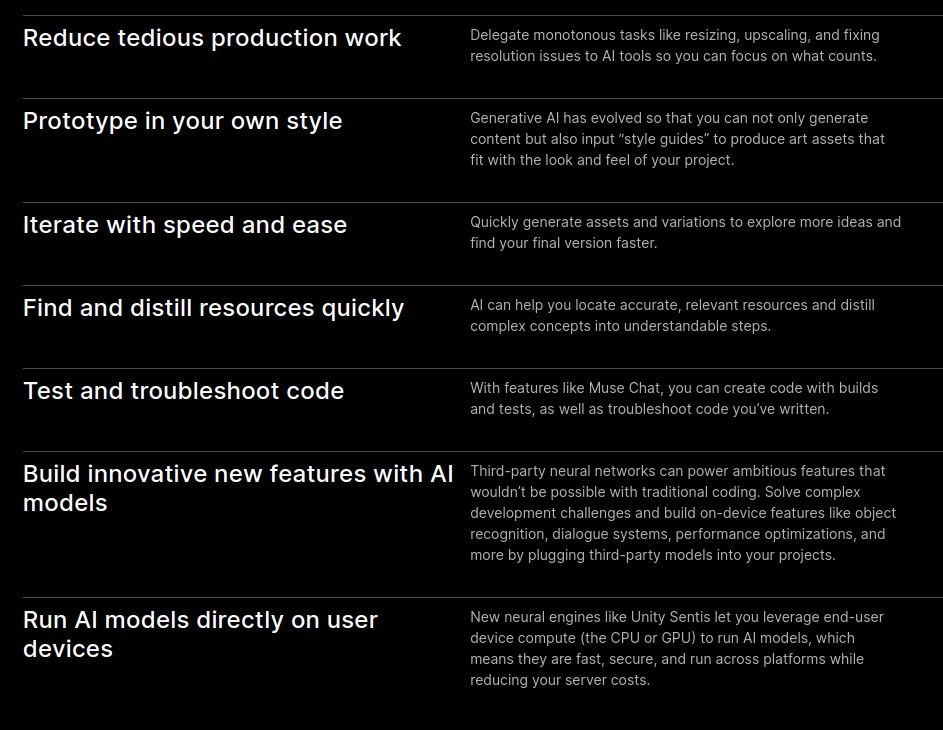Click the "Reduce tedious production work" heading
Screen dimensions: 943x730
click(x=212, y=38)
